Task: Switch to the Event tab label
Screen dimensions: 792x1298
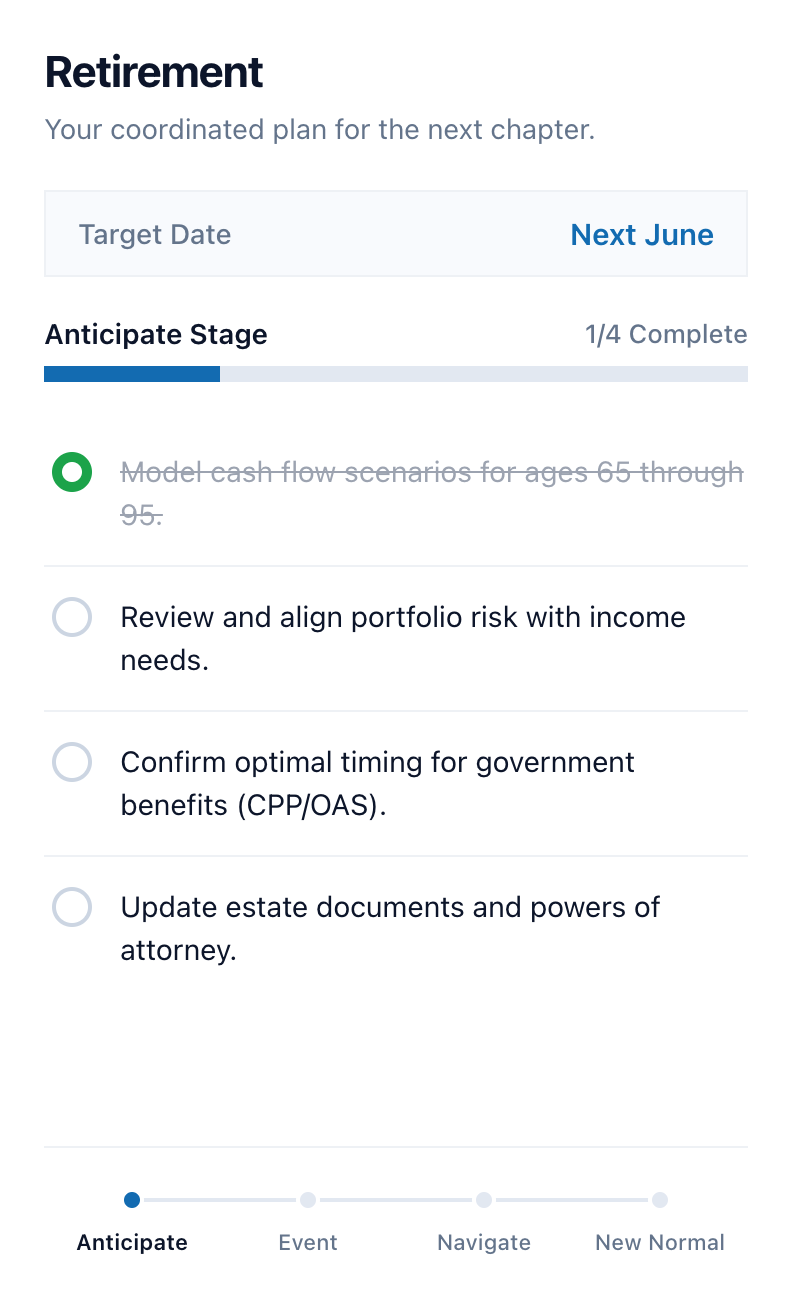Action: tap(308, 1243)
